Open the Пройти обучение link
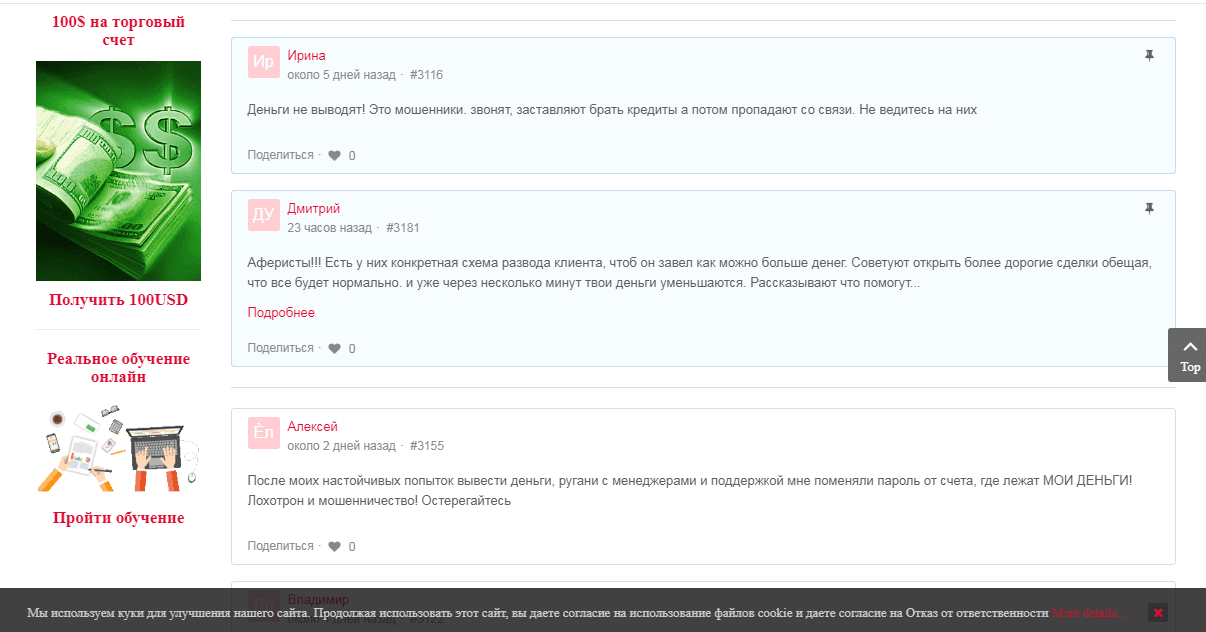The width and height of the screenshot is (1206, 632). coord(118,518)
